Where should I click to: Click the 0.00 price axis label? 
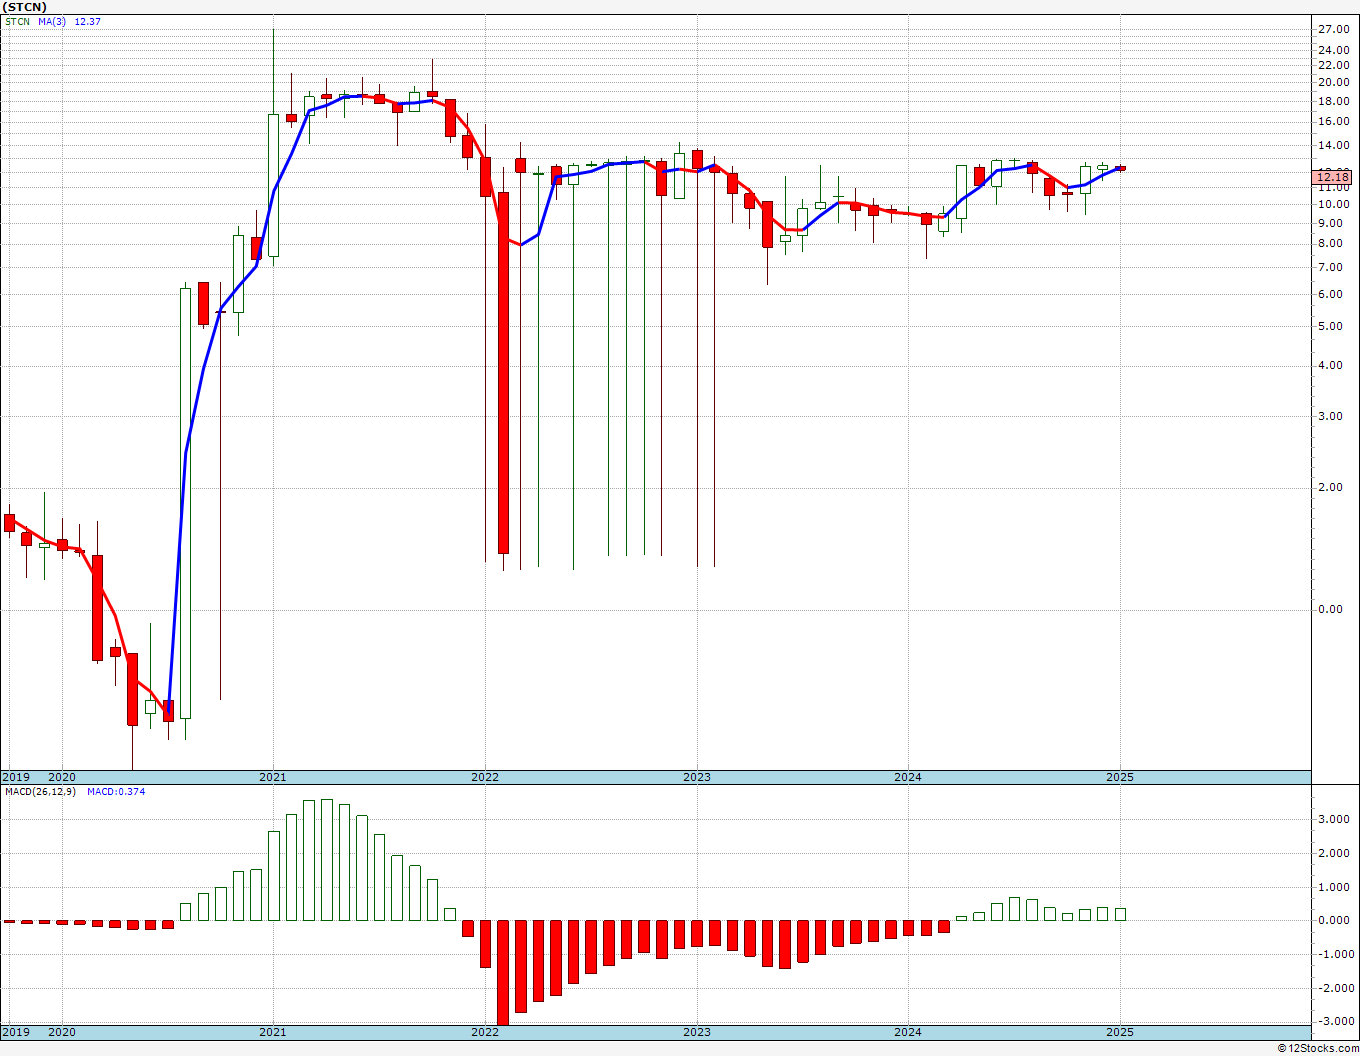pos(1330,609)
